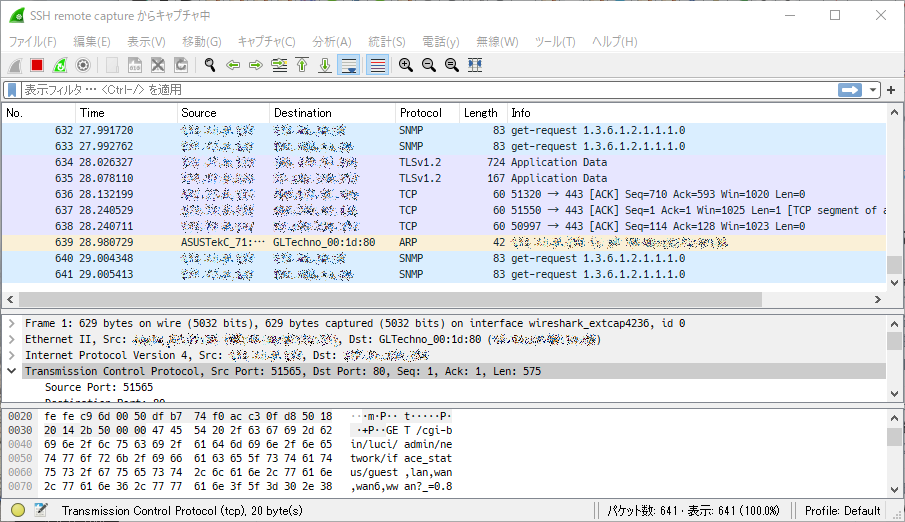The image size is (905, 522).
Task: Open the ヘルプ(H) menu
Action: [x=614, y=42]
